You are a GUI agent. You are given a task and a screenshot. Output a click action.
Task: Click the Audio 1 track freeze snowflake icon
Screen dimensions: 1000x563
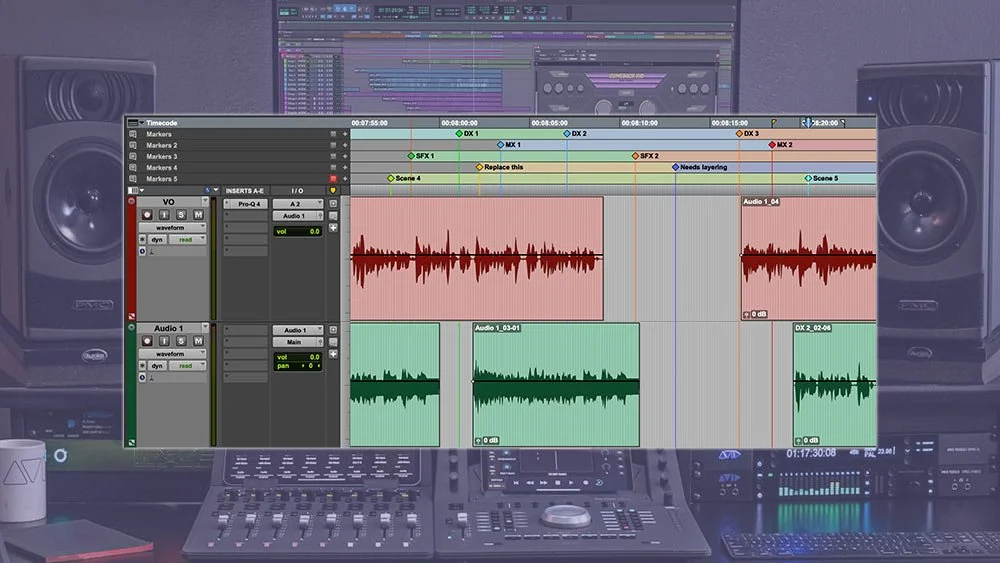[142, 366]
